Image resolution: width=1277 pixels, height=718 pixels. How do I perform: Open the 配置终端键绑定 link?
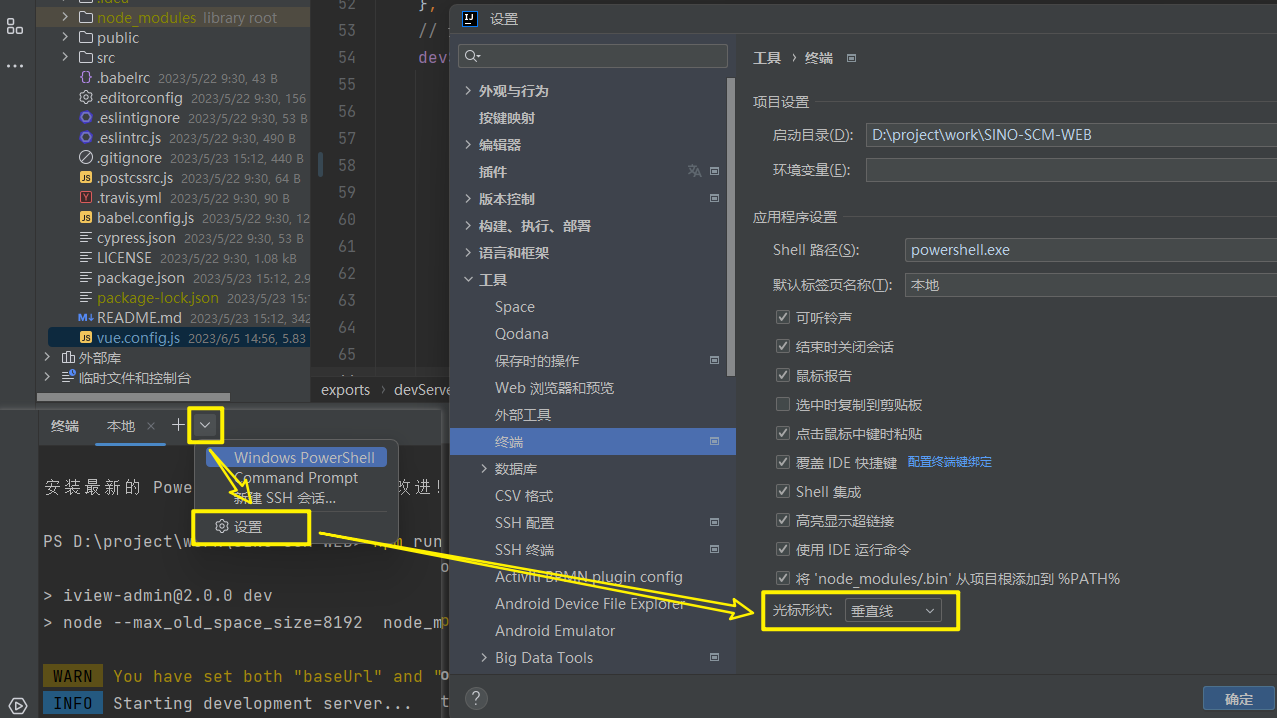pos(949,462)
